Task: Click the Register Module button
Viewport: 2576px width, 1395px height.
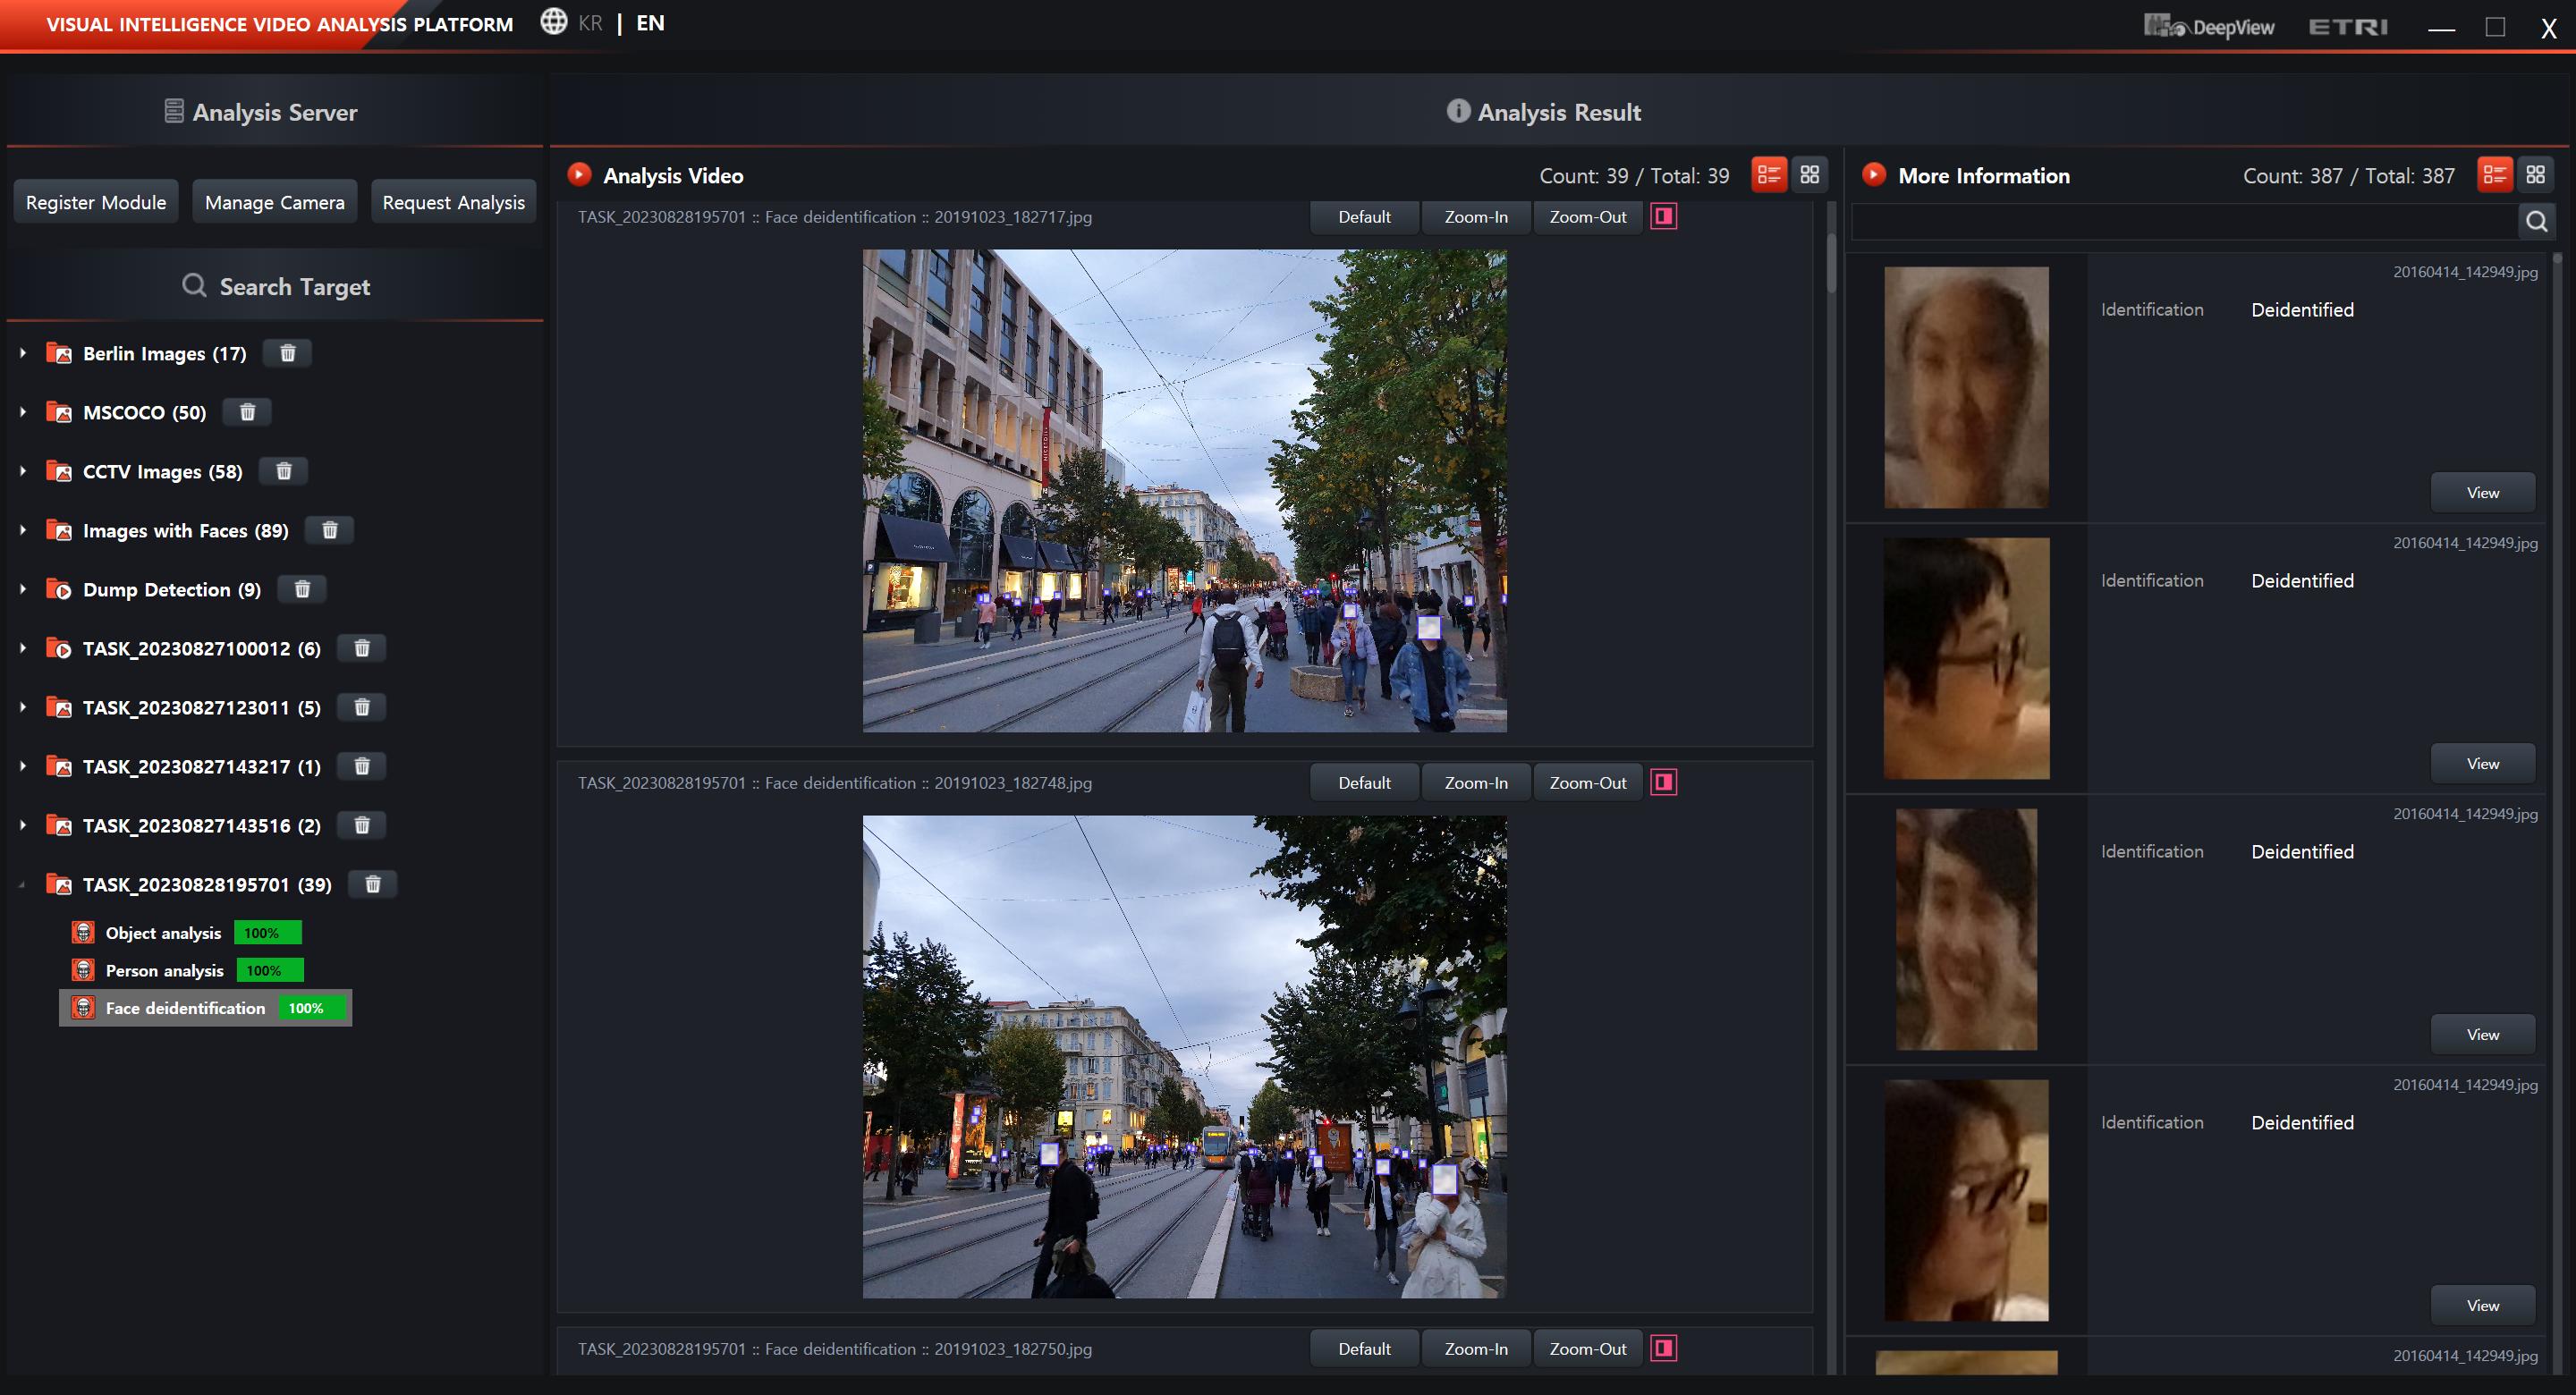Action: coord(96,202)
